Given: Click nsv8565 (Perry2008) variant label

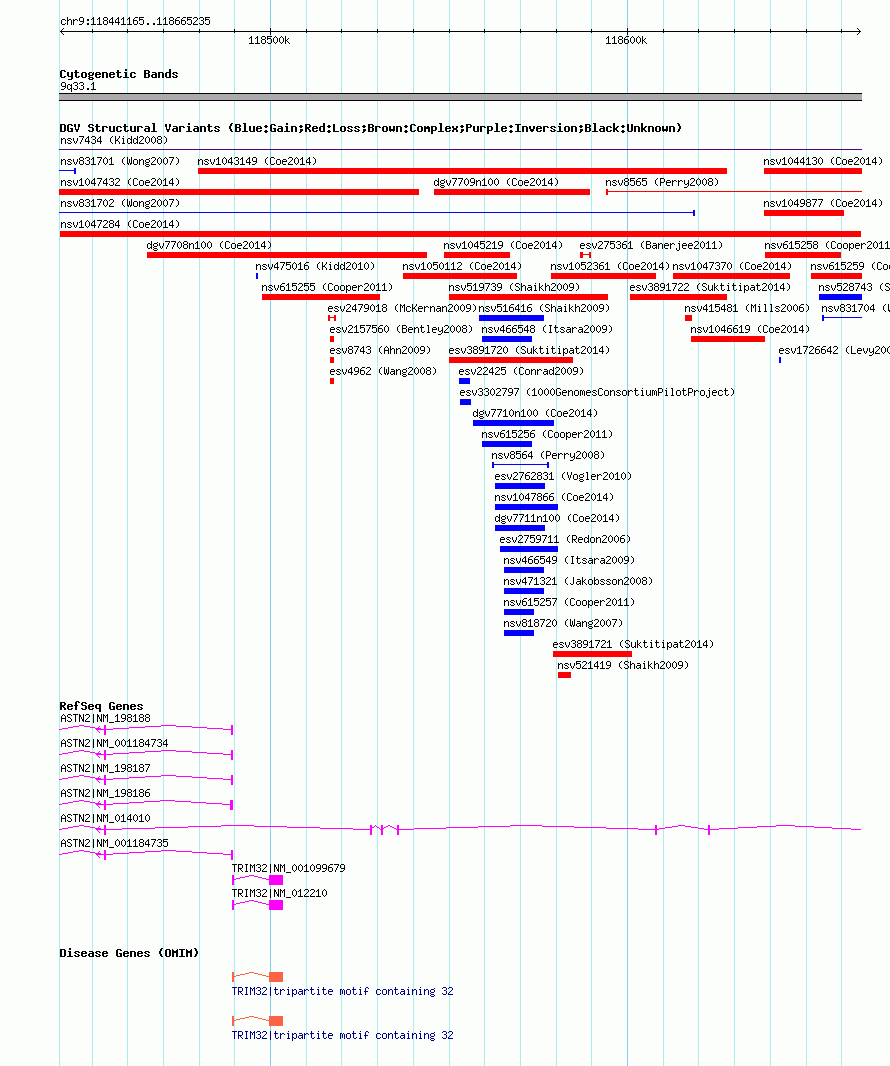Looking at the screenshot, I should 662,182.
